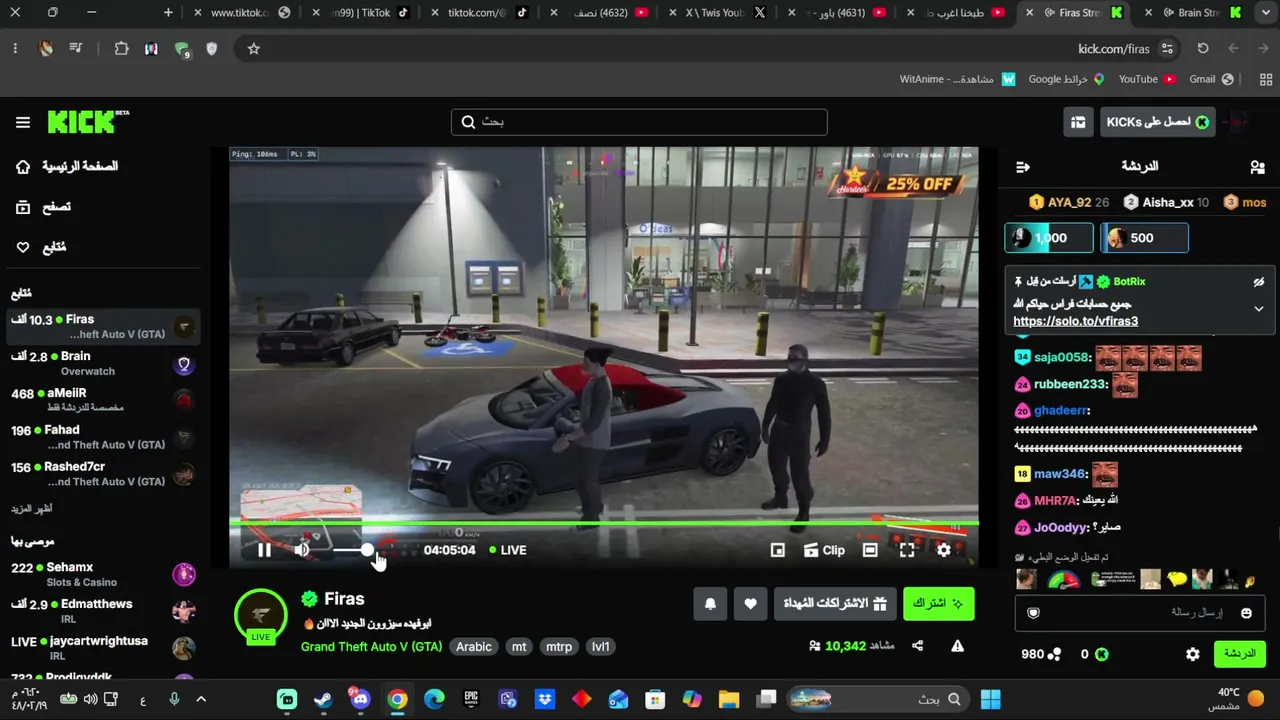Click the channel points balance 980

[1041, 654]
